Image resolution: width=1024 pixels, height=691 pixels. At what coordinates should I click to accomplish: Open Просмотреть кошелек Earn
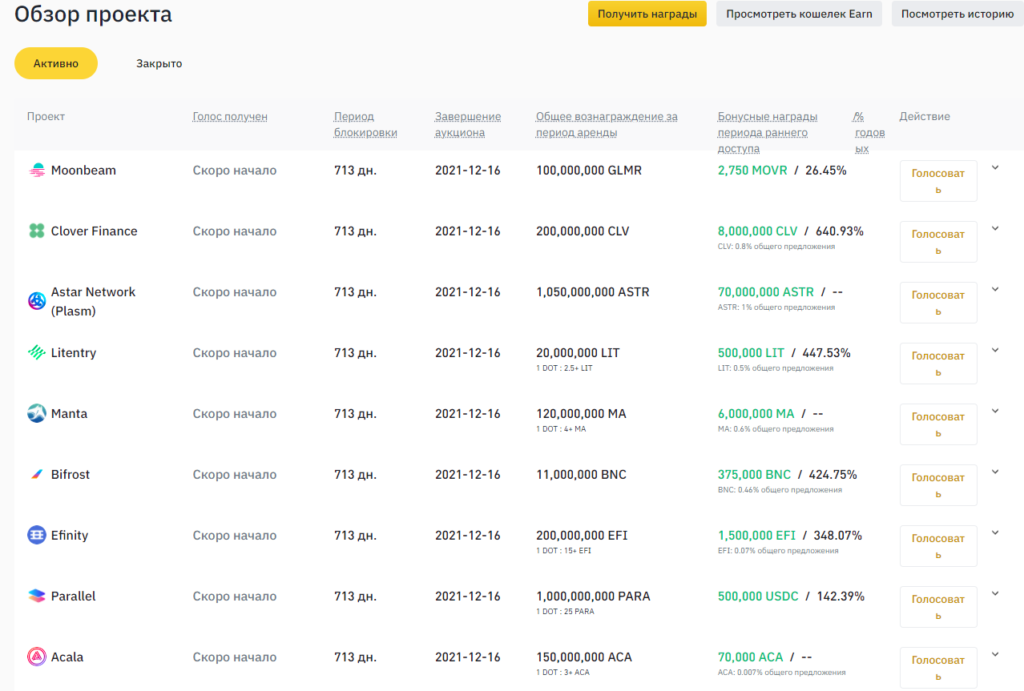point(798,14)
